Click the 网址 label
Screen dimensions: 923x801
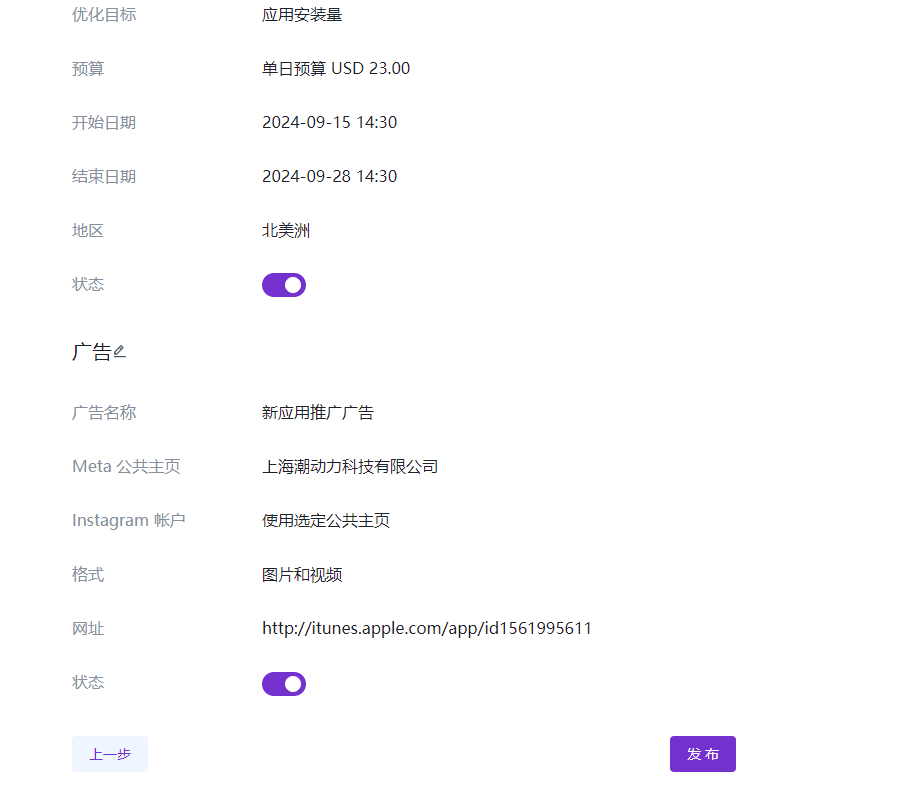pyautogui.click(x=88, y=629)
